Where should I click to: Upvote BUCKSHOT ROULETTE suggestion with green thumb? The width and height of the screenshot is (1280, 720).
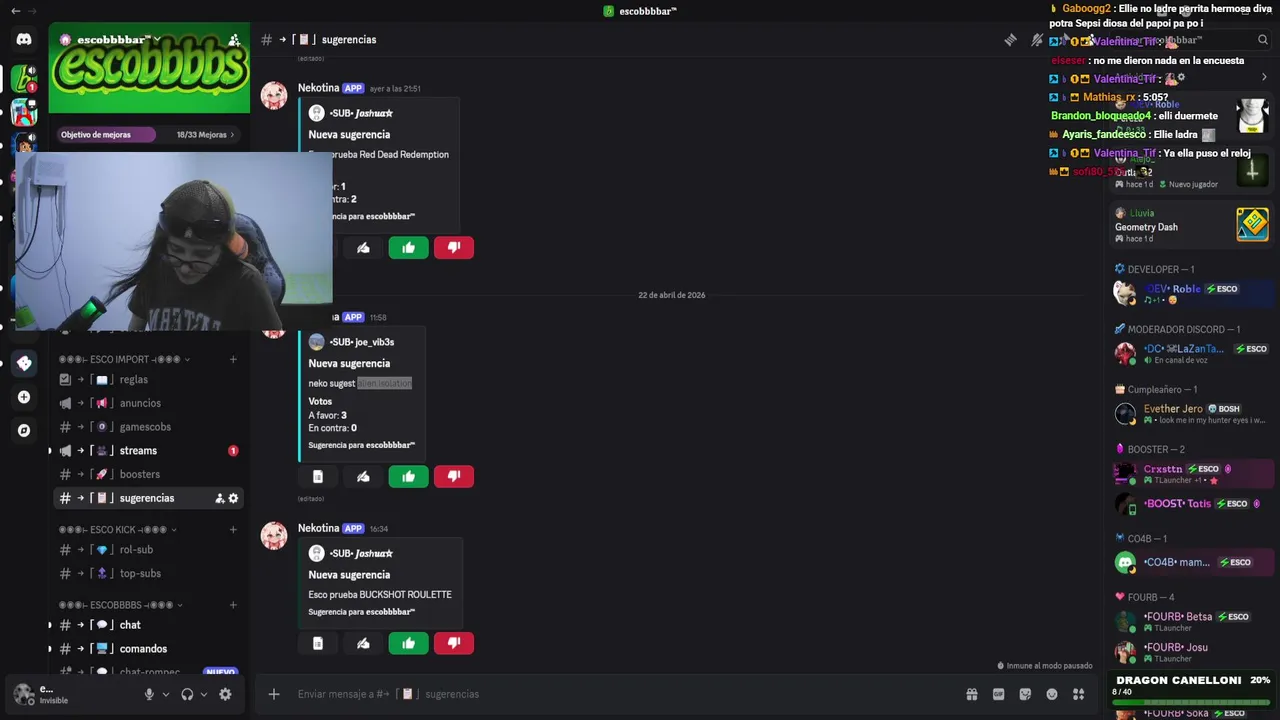(408, 644)
